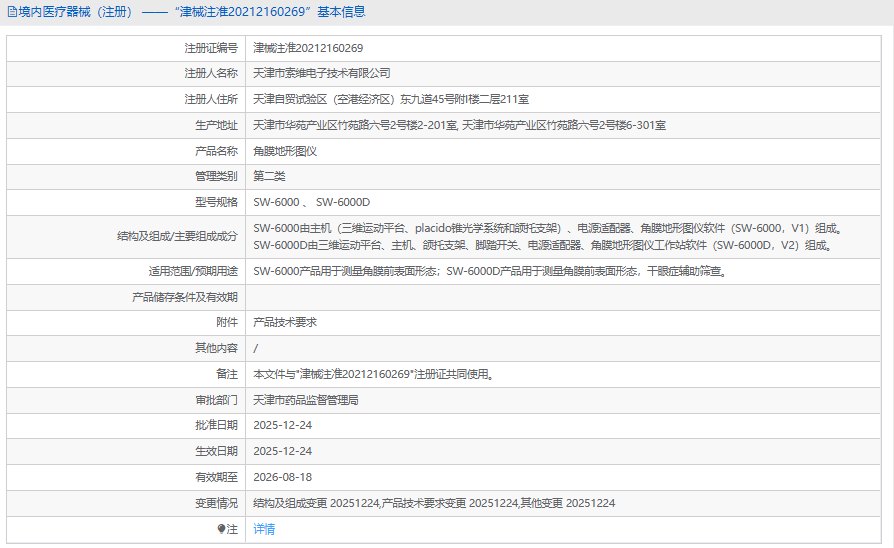The width and height of the screenshot is (894, 548).
Task: Click the 结构及组成/主要组成成分 label
Action: (x=177, y=236)
